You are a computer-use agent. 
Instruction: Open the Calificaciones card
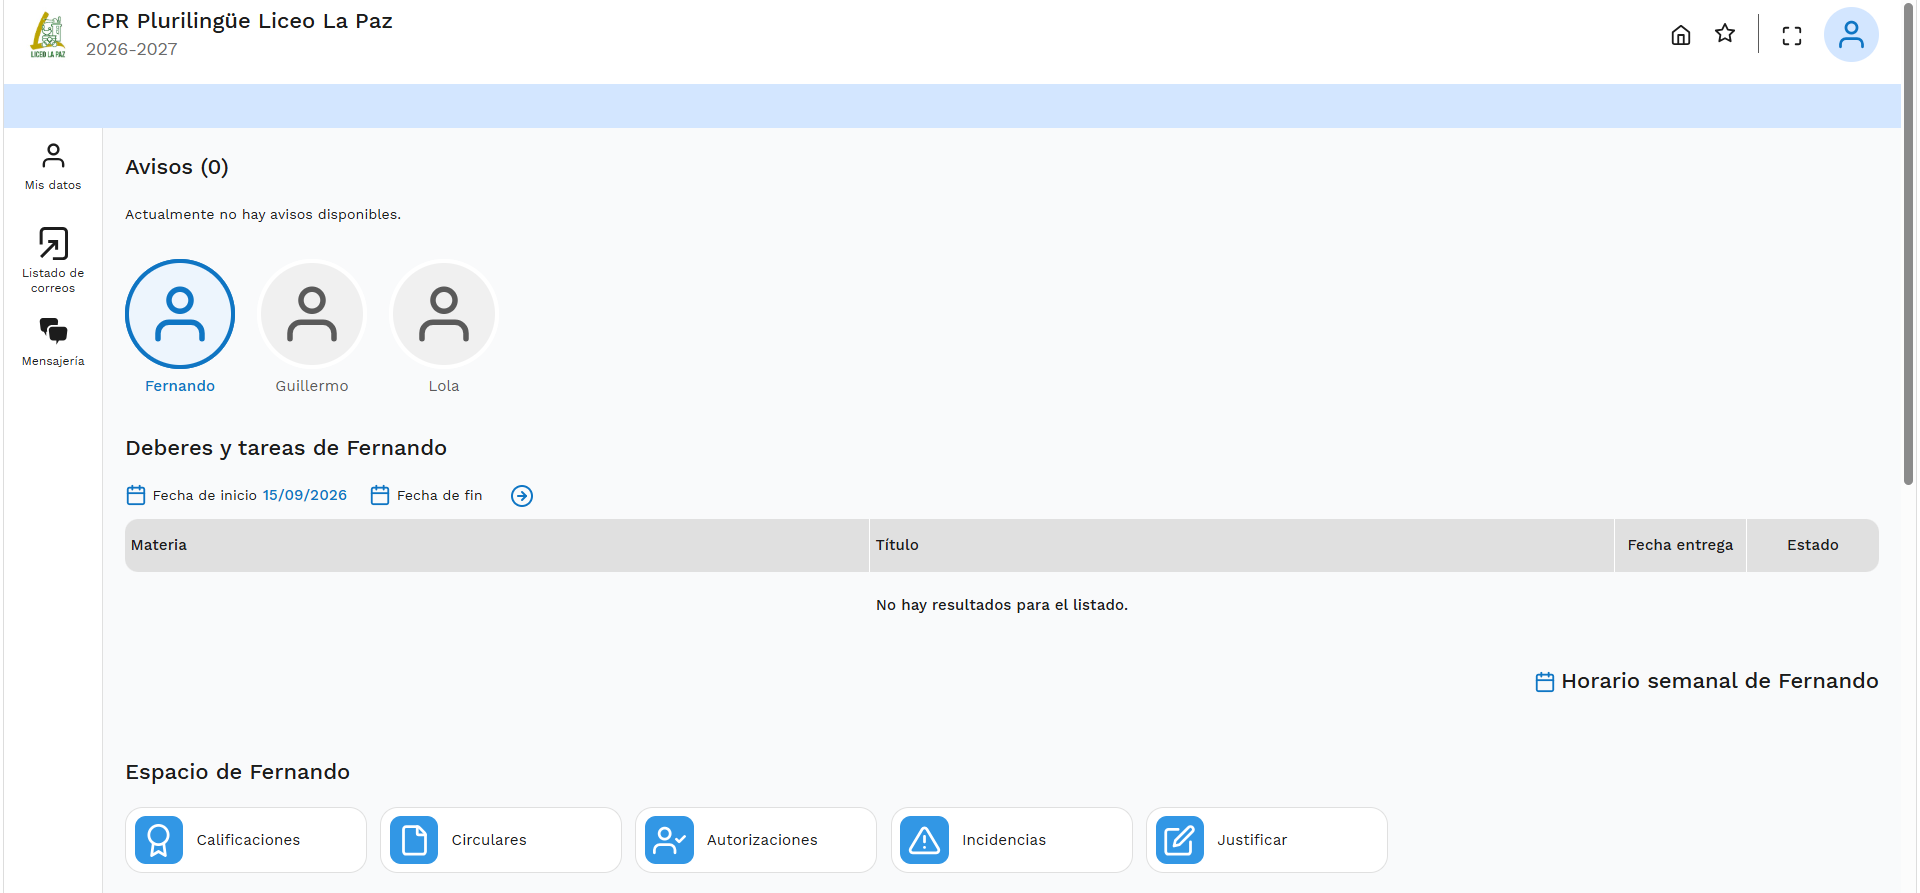[x=246, y=840]
